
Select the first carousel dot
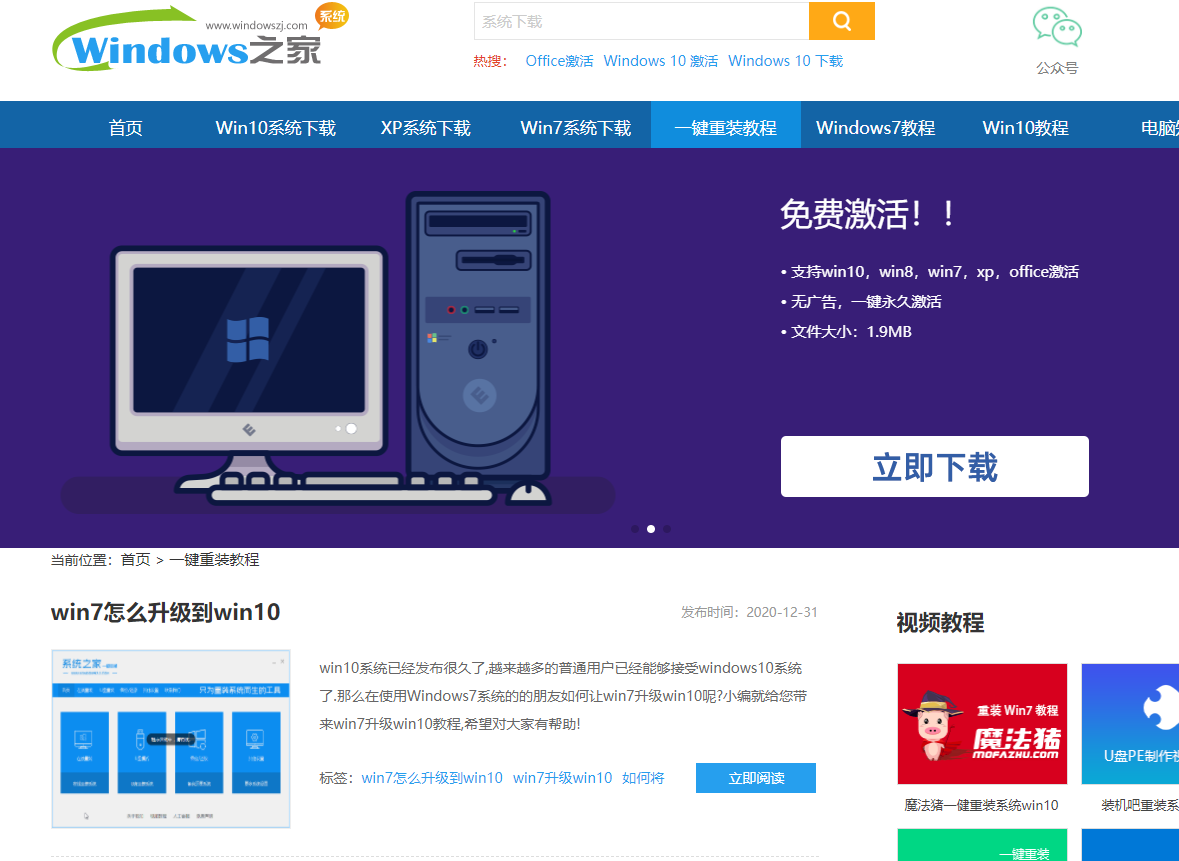point(635,529)
